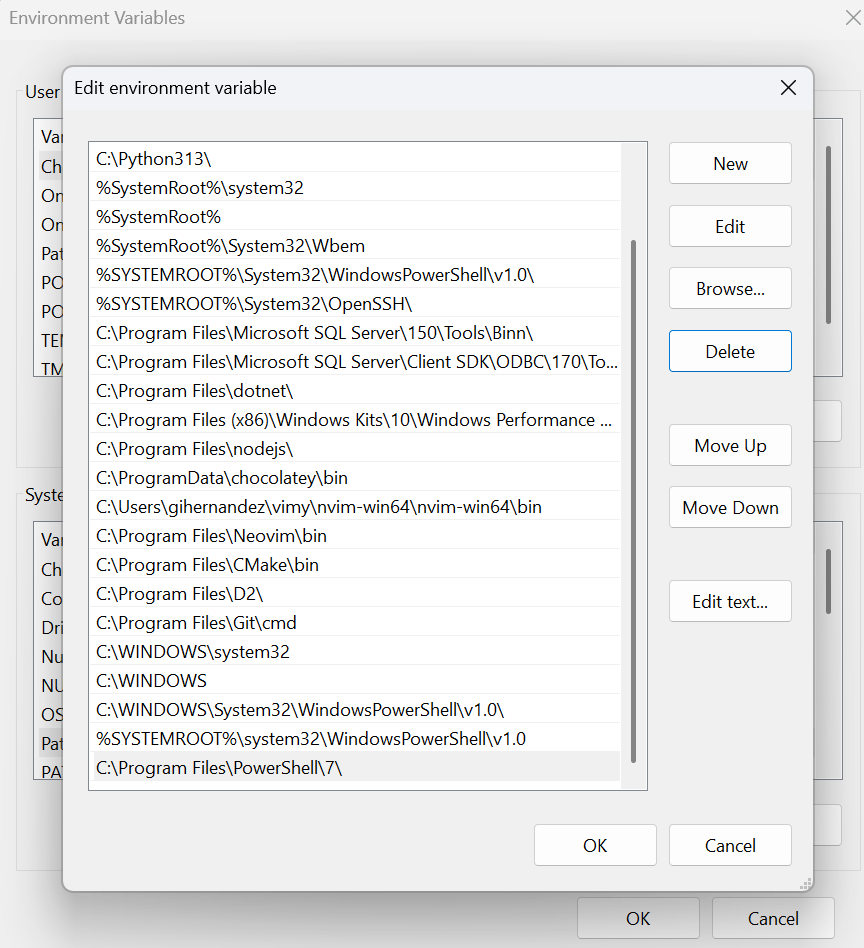The image size is (864, 948).
Task: Select C:\Program Files\Git\cmd entry
Action: [357, 623]
